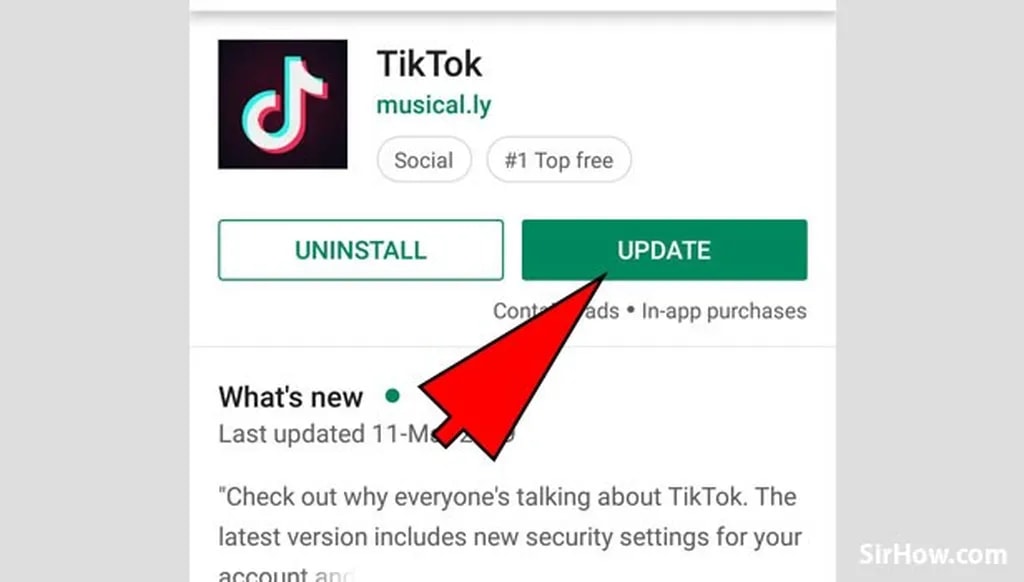Image resolution: width=1024 pixels, height=582 pixels.
Task: Tap the TikTok app icon
Action: [x=283, y=105]
